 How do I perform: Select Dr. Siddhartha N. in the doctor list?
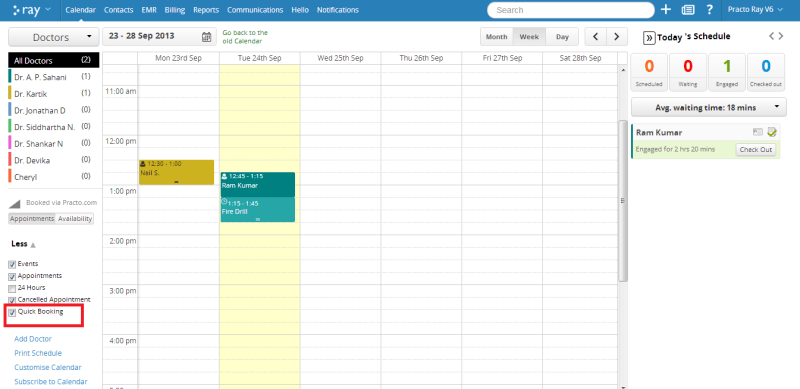coord(54,127)
